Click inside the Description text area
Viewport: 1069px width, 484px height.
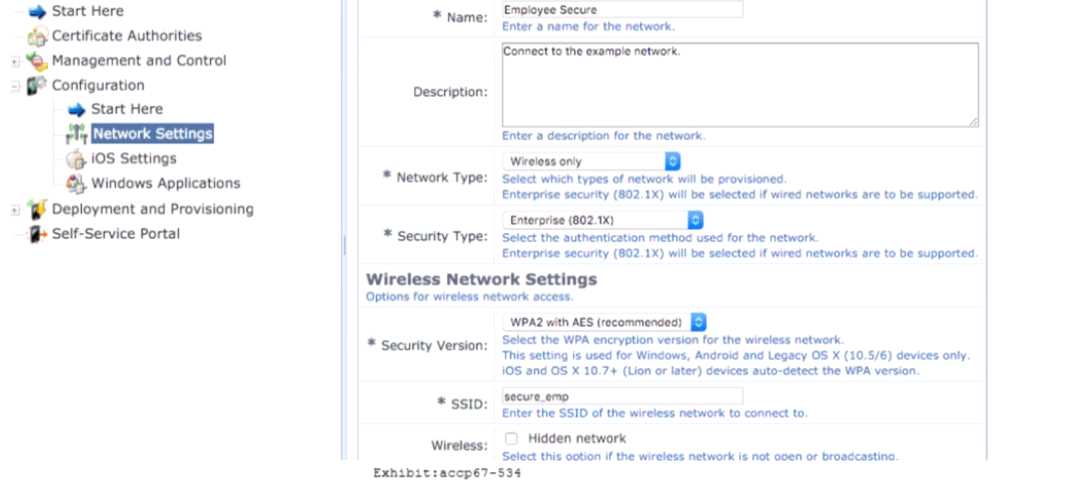point(739,84)
